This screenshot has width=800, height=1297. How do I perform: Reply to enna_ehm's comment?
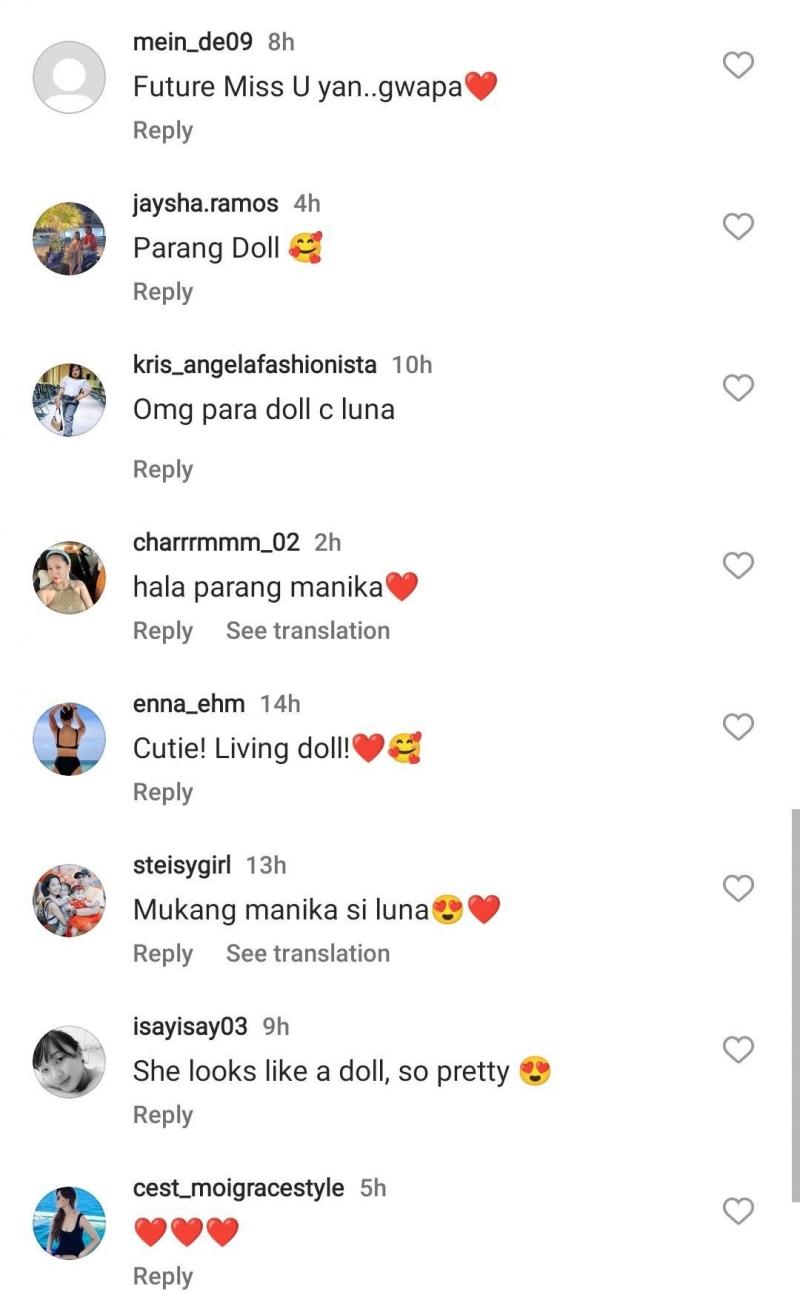tap(163, 792)
